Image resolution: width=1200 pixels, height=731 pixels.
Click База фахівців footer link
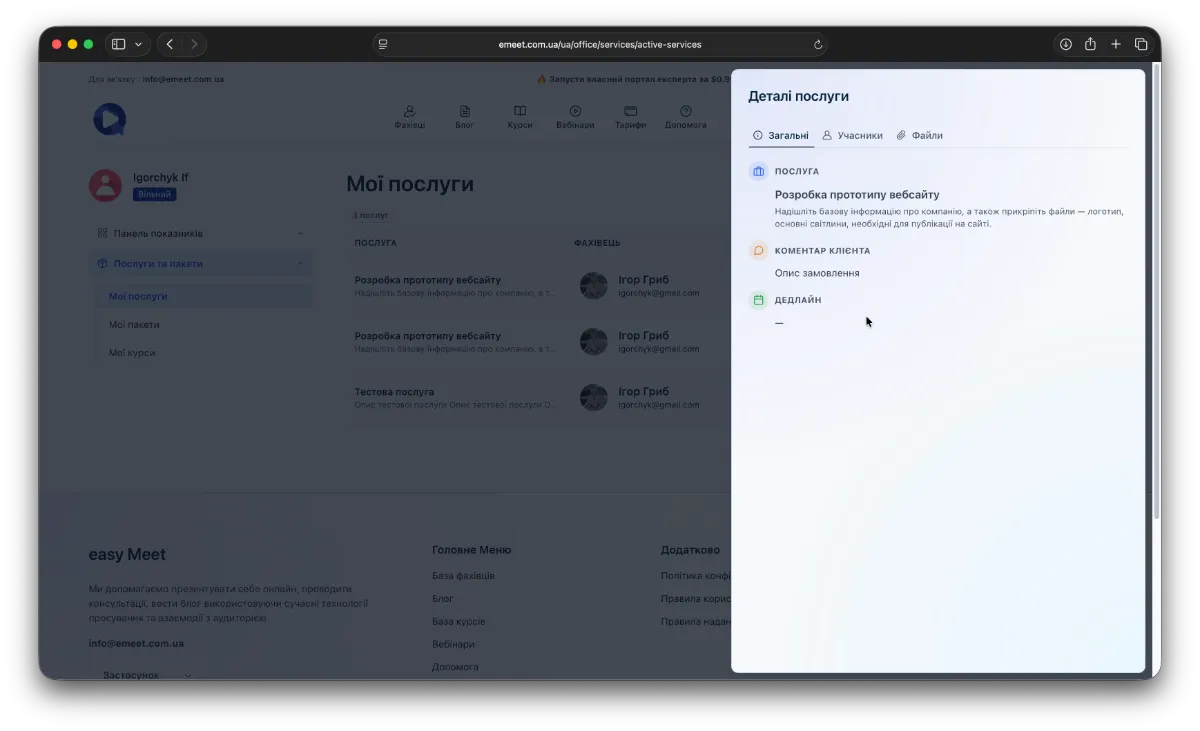(463, 576)
